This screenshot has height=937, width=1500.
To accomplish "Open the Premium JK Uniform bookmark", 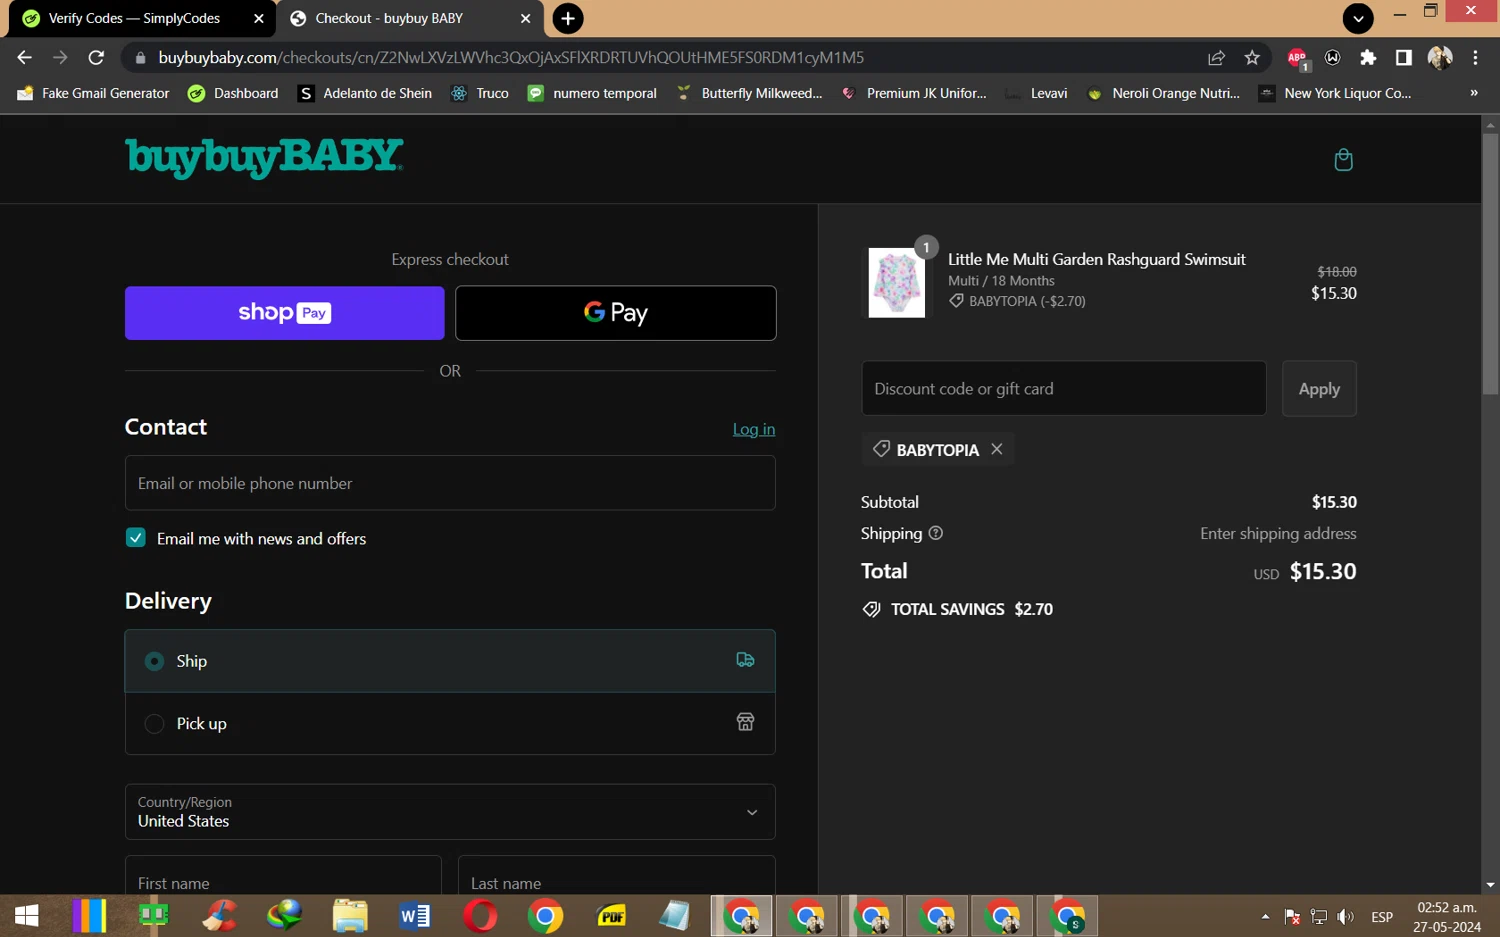I will pos(914,93).
